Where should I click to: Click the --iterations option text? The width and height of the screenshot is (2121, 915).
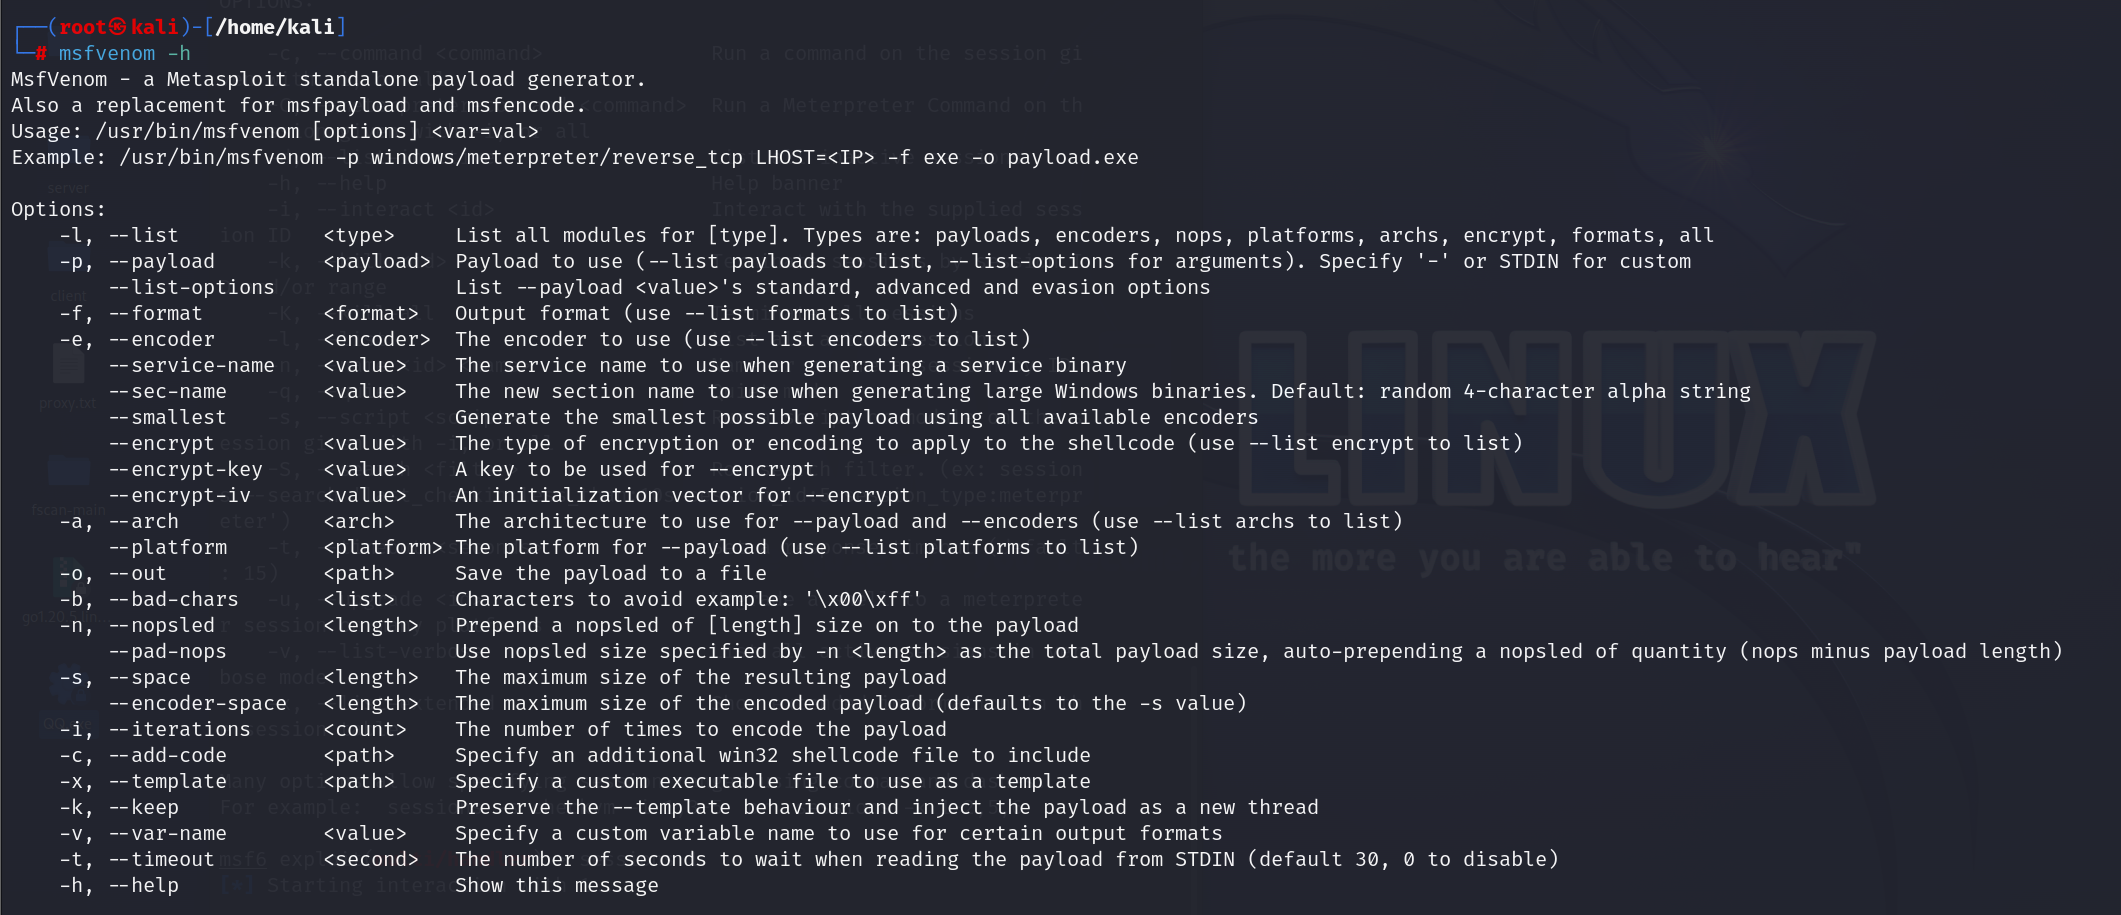(179, 729)
